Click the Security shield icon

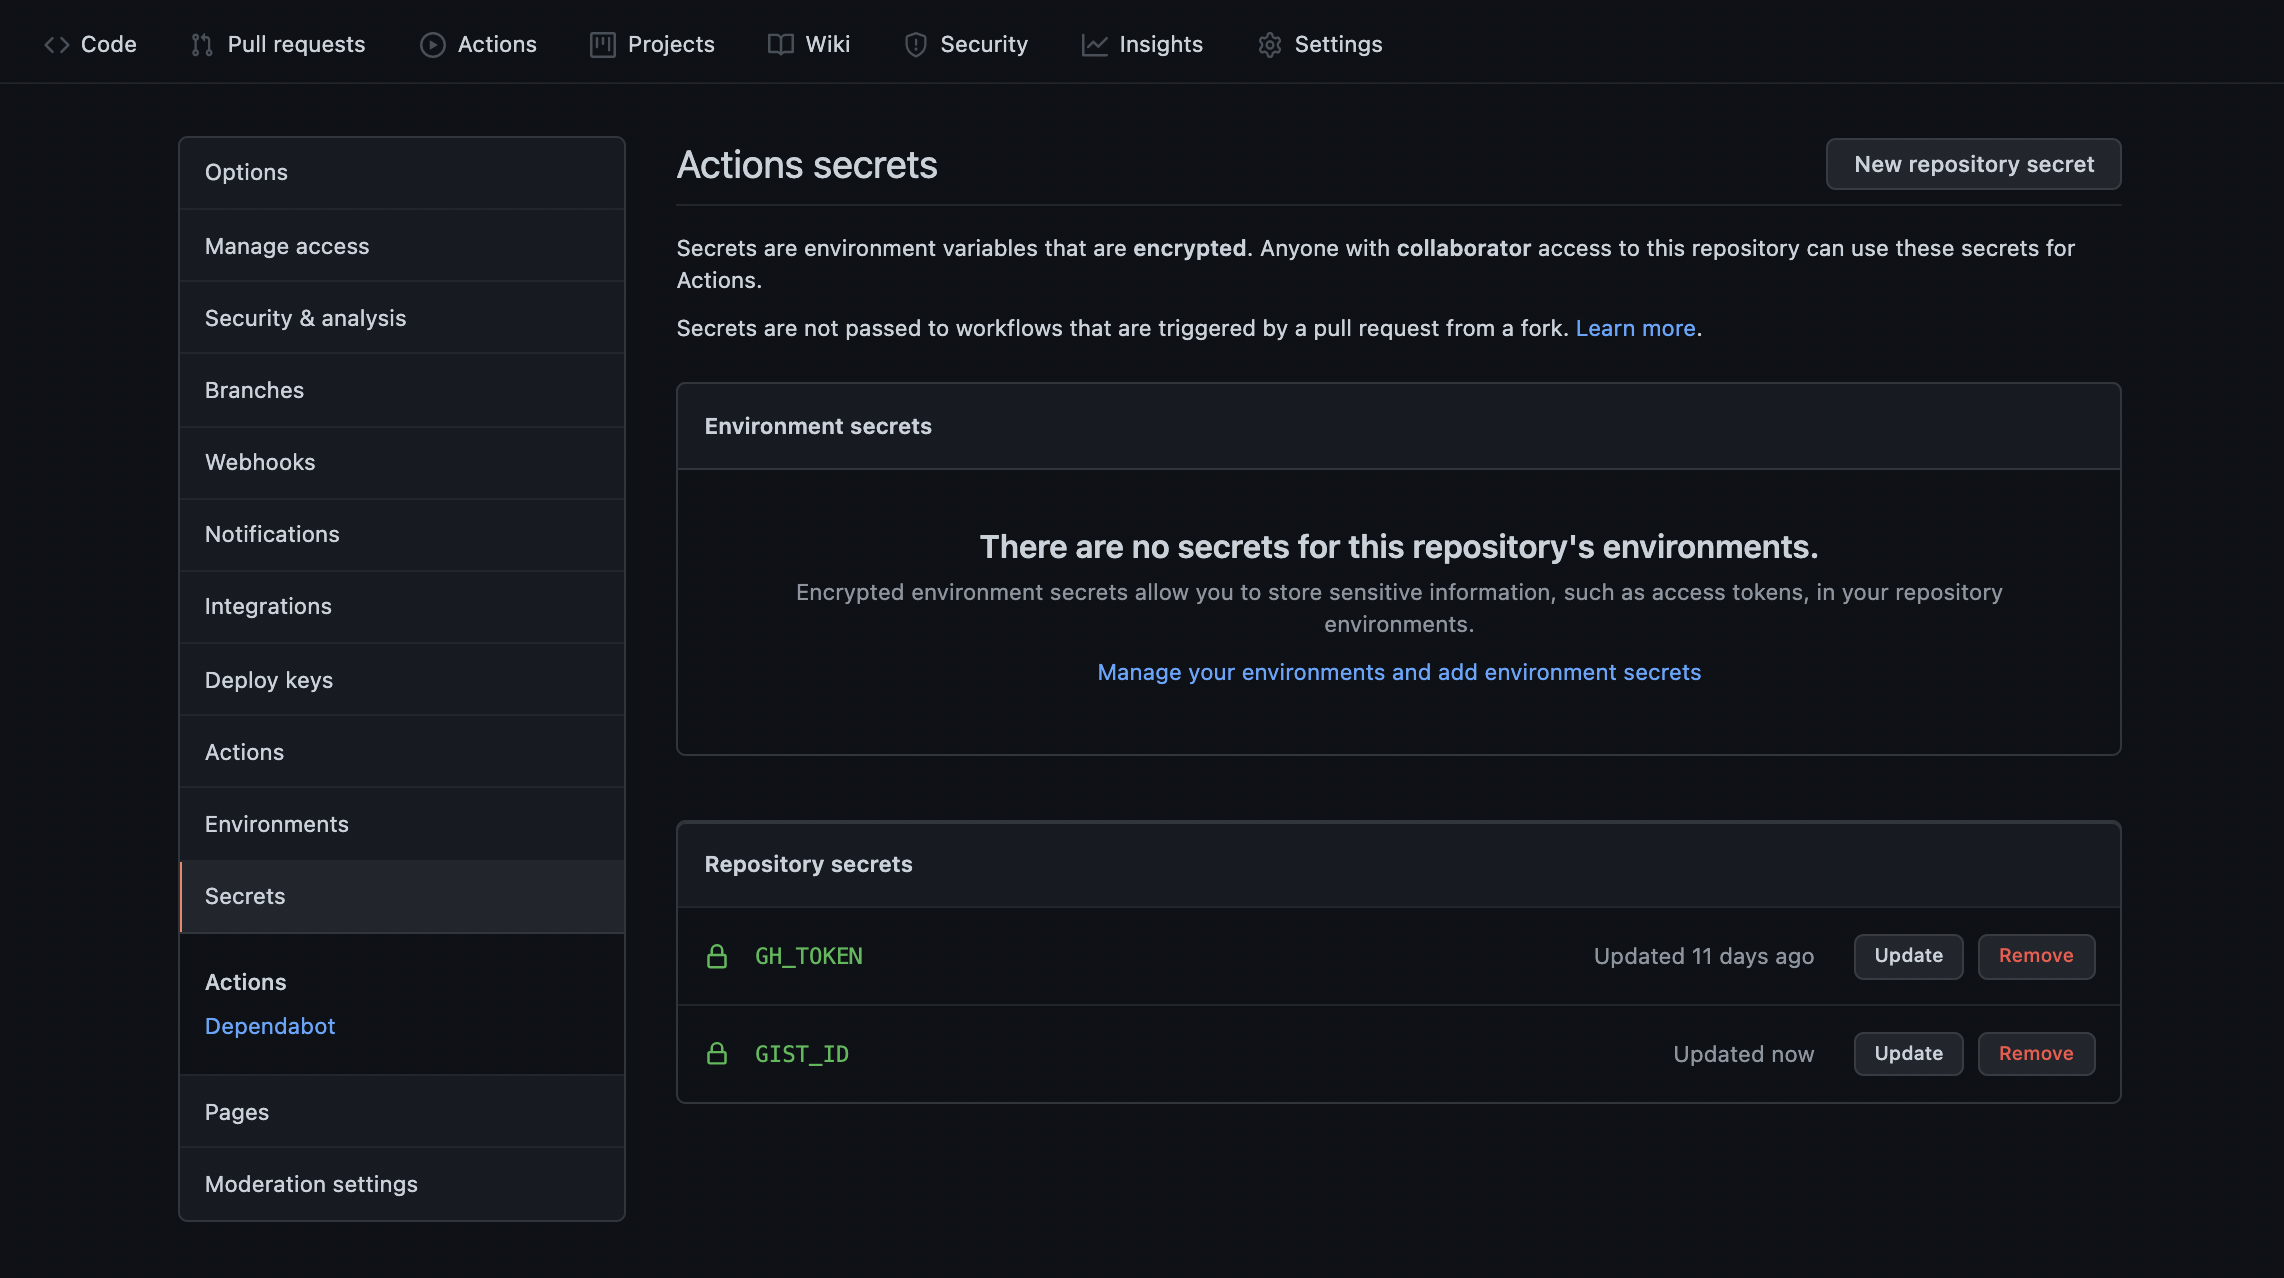915,45
